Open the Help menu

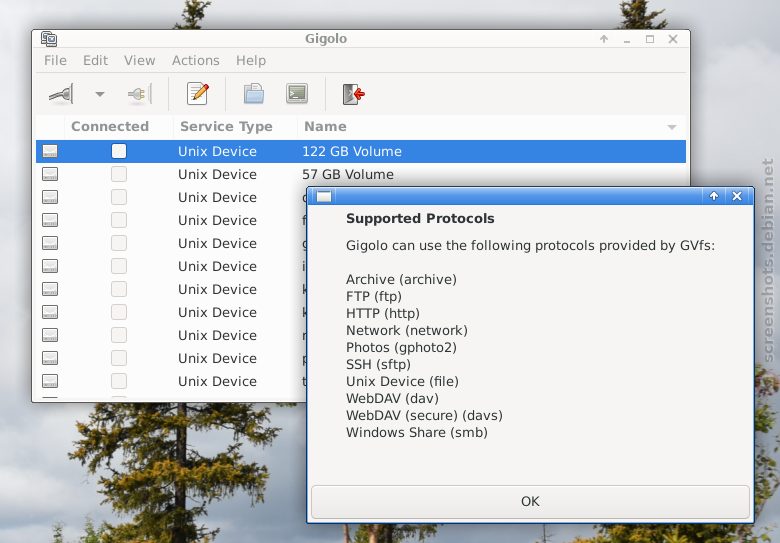(x=251, y=60)
